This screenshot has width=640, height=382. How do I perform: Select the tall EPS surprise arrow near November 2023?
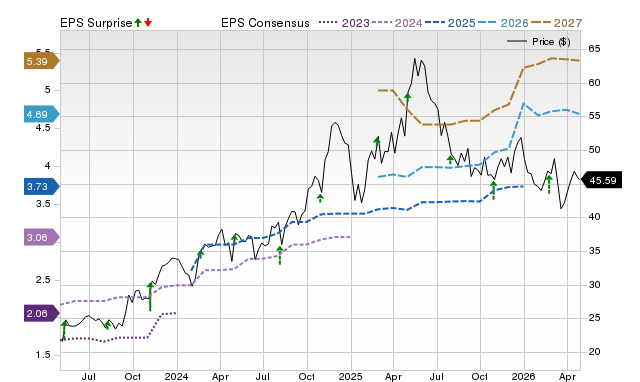coord(150,297)
